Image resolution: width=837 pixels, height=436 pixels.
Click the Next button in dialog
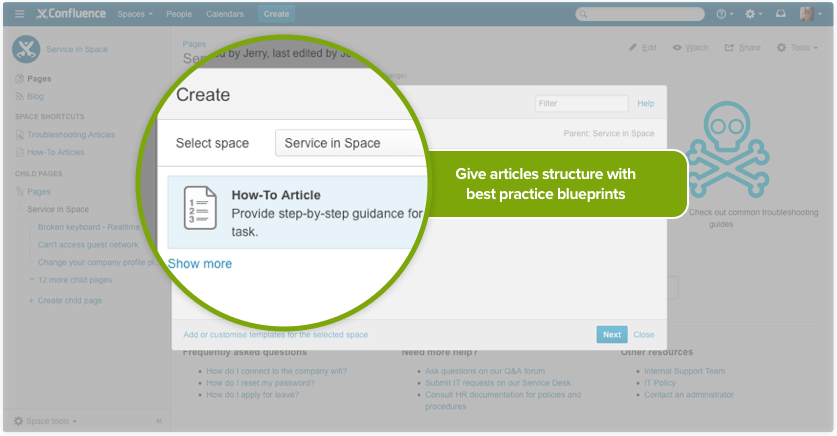pos(611,335)
